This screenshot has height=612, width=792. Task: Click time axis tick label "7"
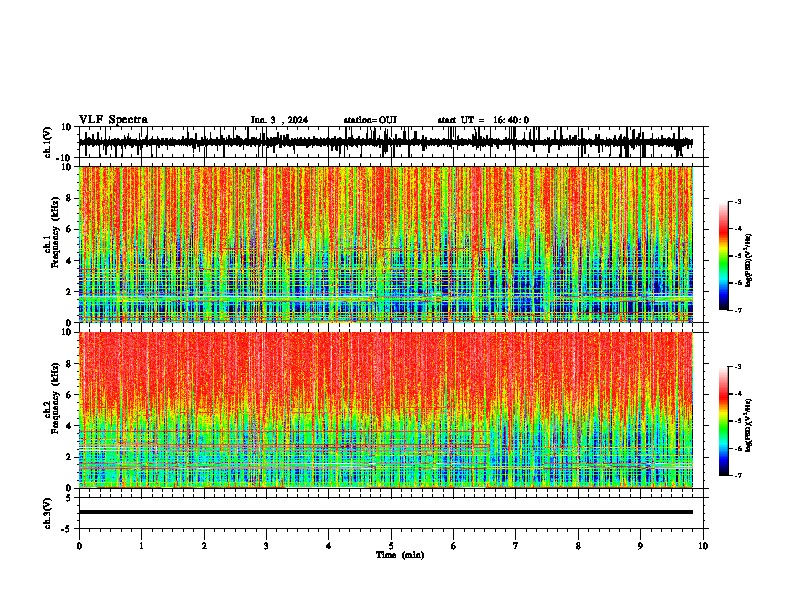point(516,546)
